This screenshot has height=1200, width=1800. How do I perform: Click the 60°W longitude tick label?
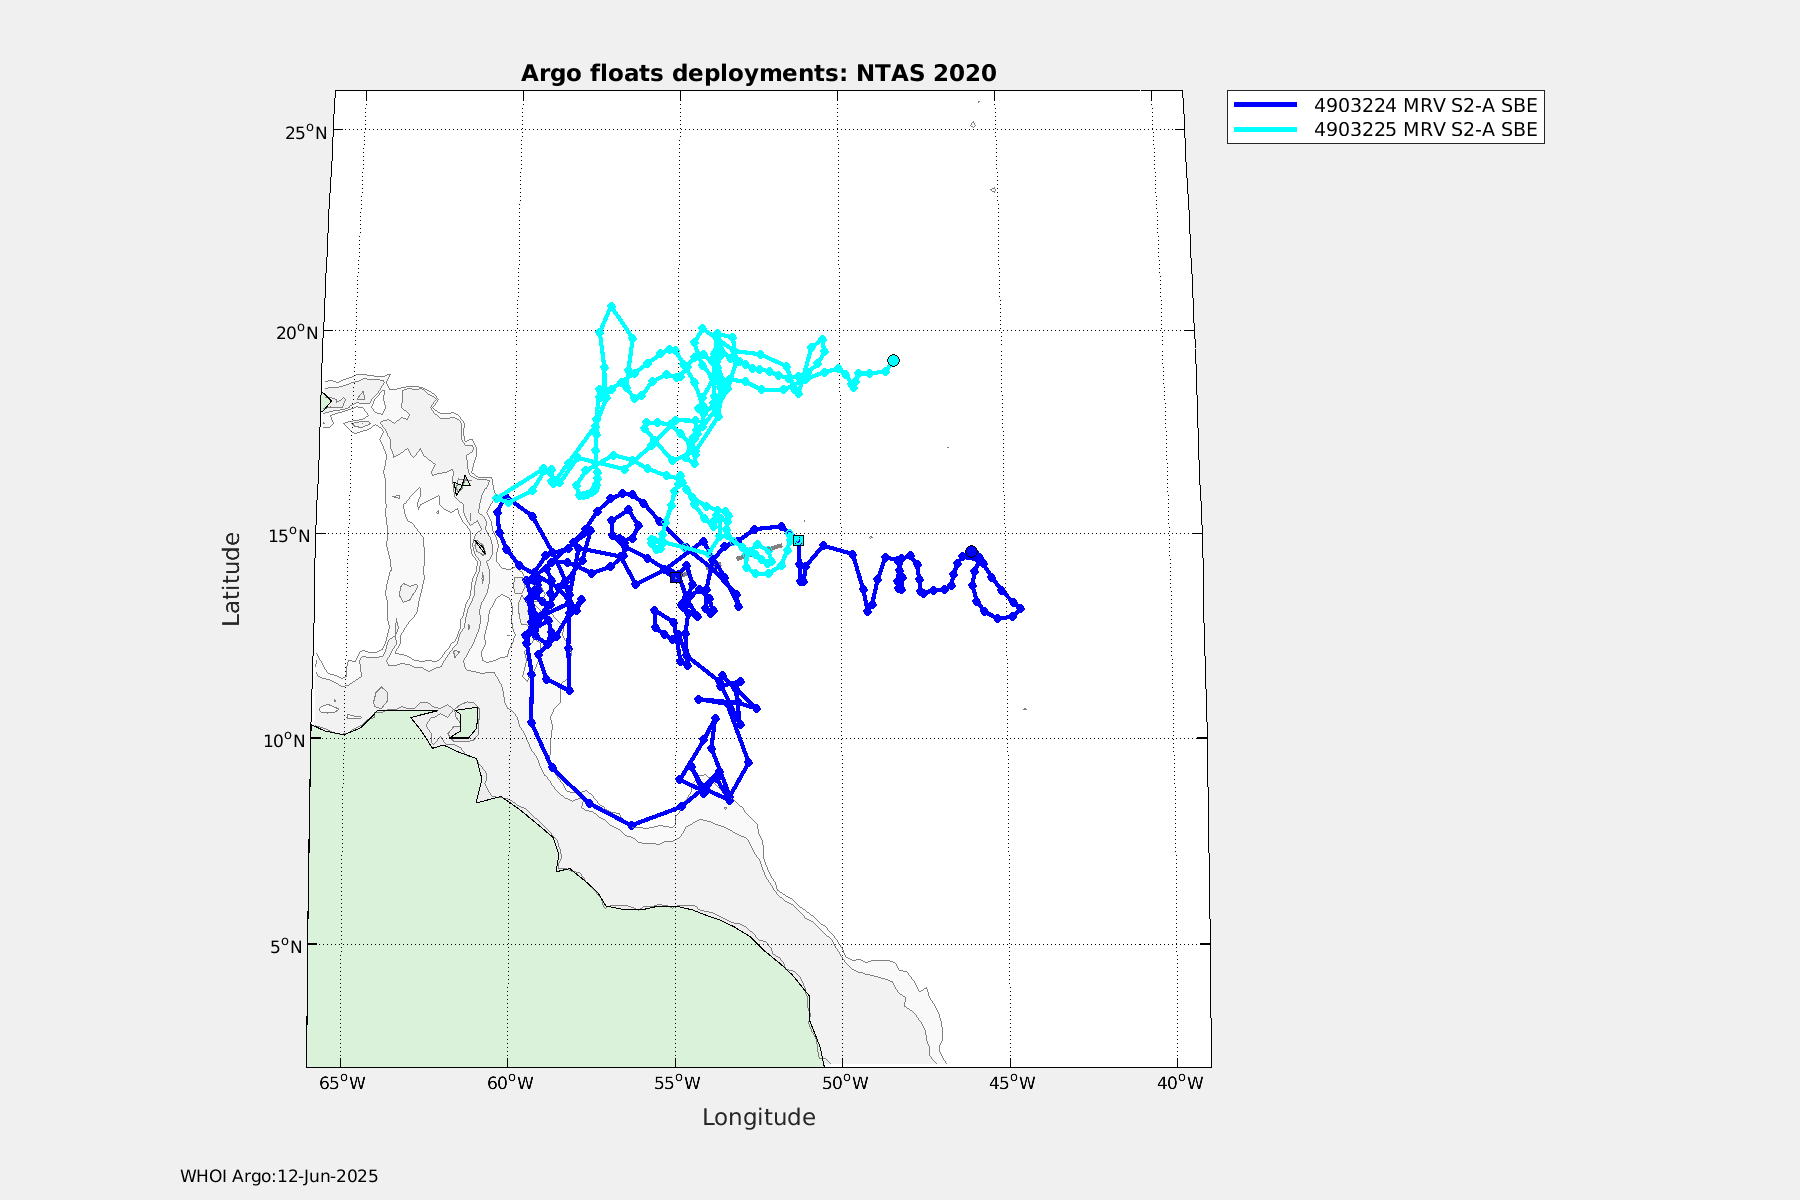click(509, 1083)
